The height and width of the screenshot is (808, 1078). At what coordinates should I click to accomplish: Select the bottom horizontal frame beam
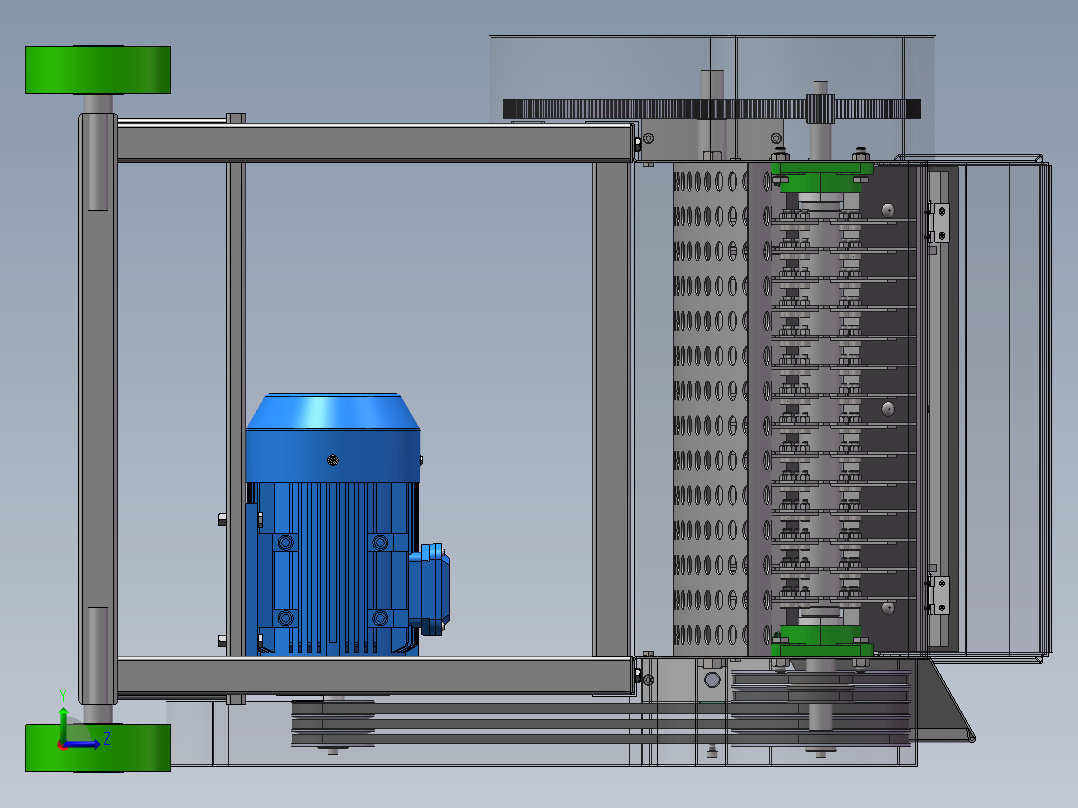[x=375, y=675]
